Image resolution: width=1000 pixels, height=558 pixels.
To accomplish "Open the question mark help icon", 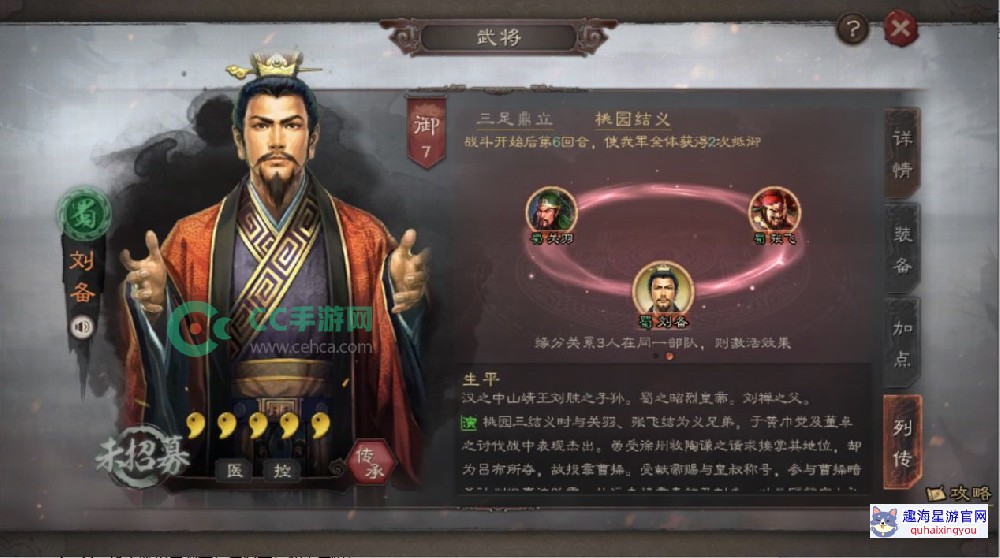I will (852, 29).
